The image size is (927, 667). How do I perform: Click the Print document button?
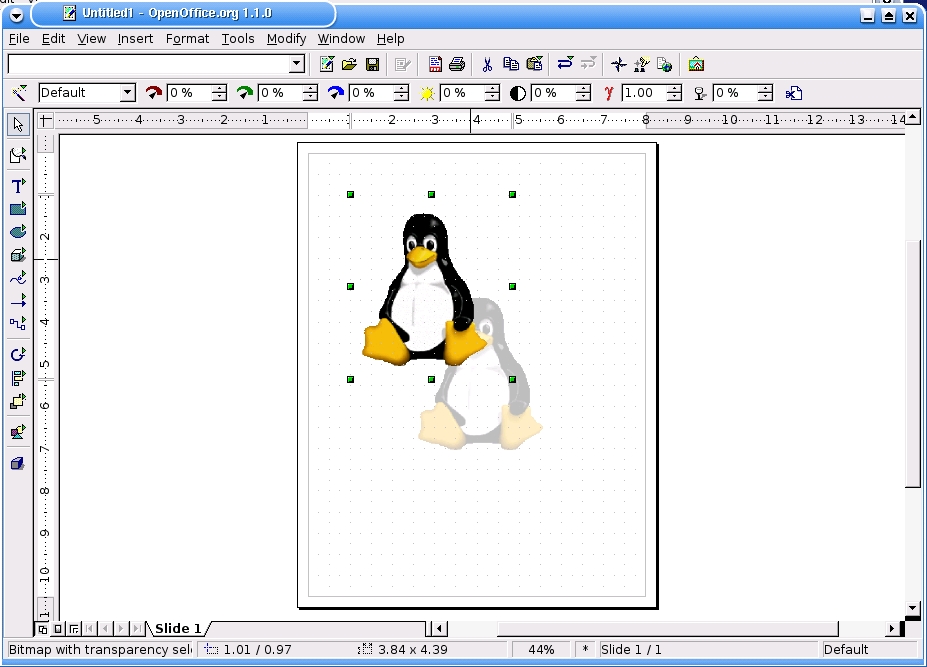457,63
